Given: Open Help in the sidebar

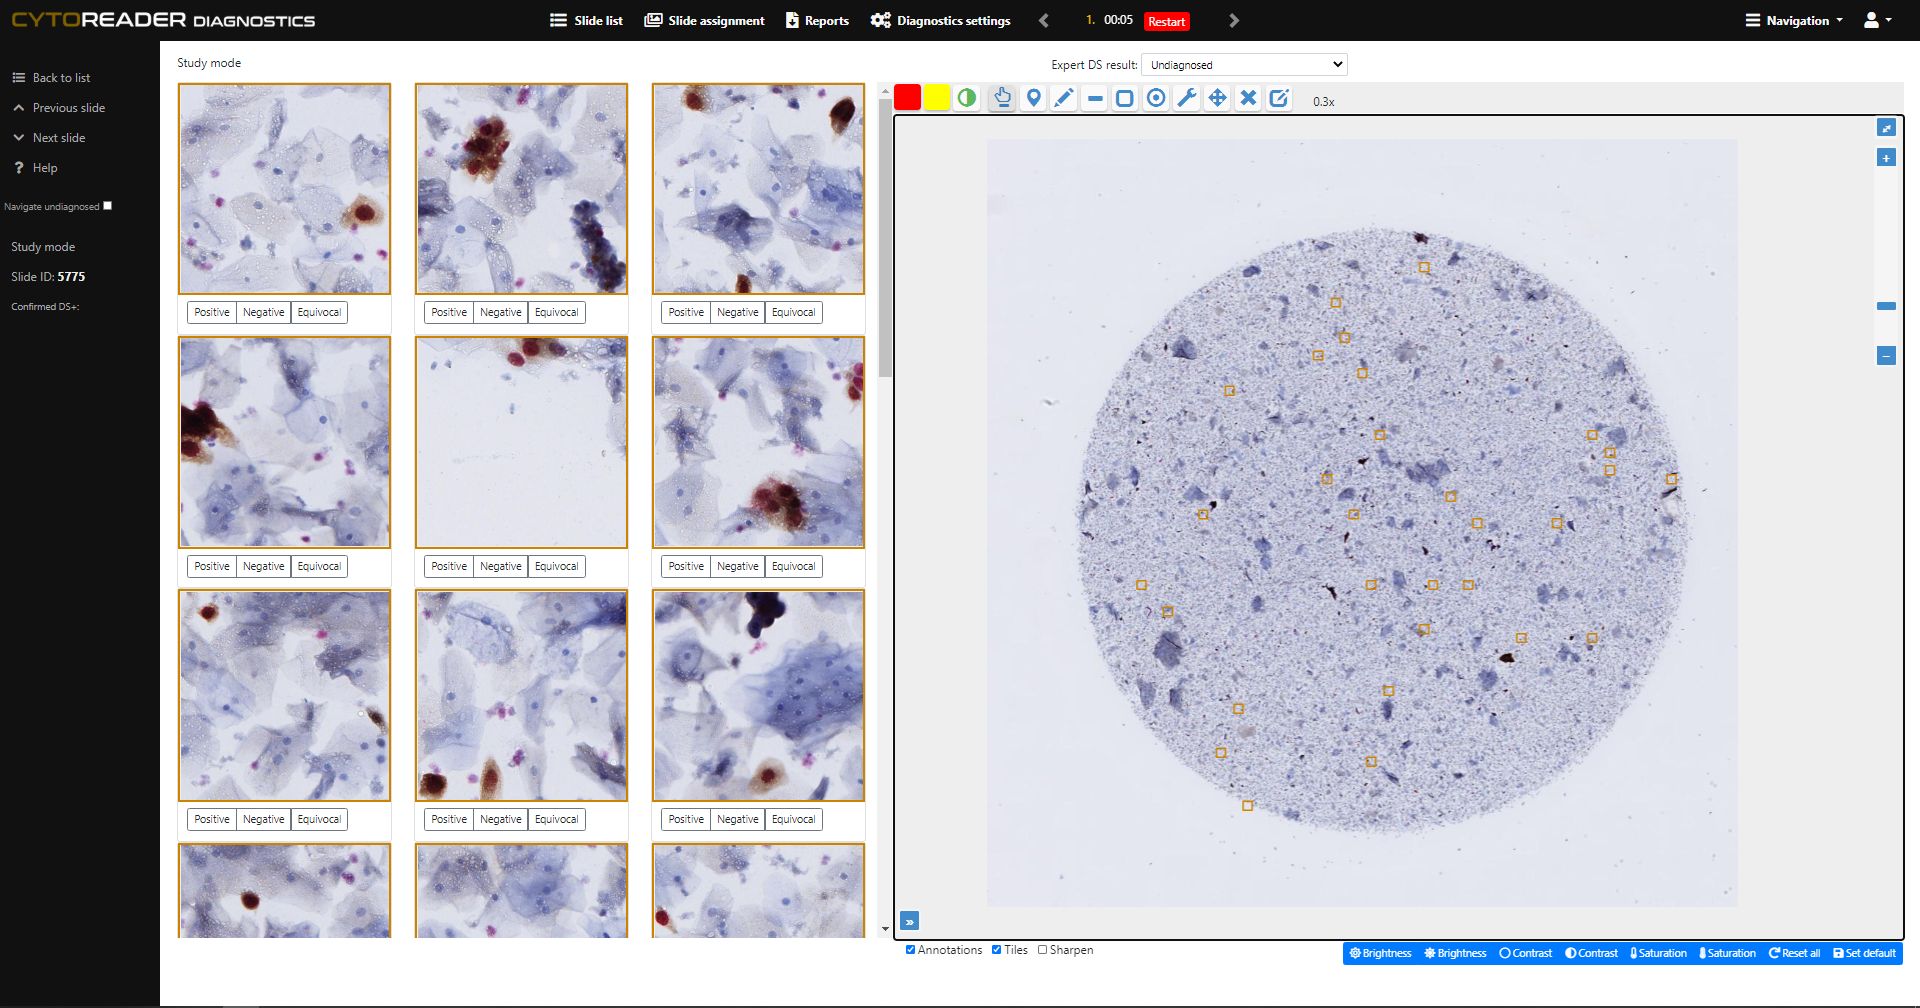Looking at the screenshot, I should point(35,168).
